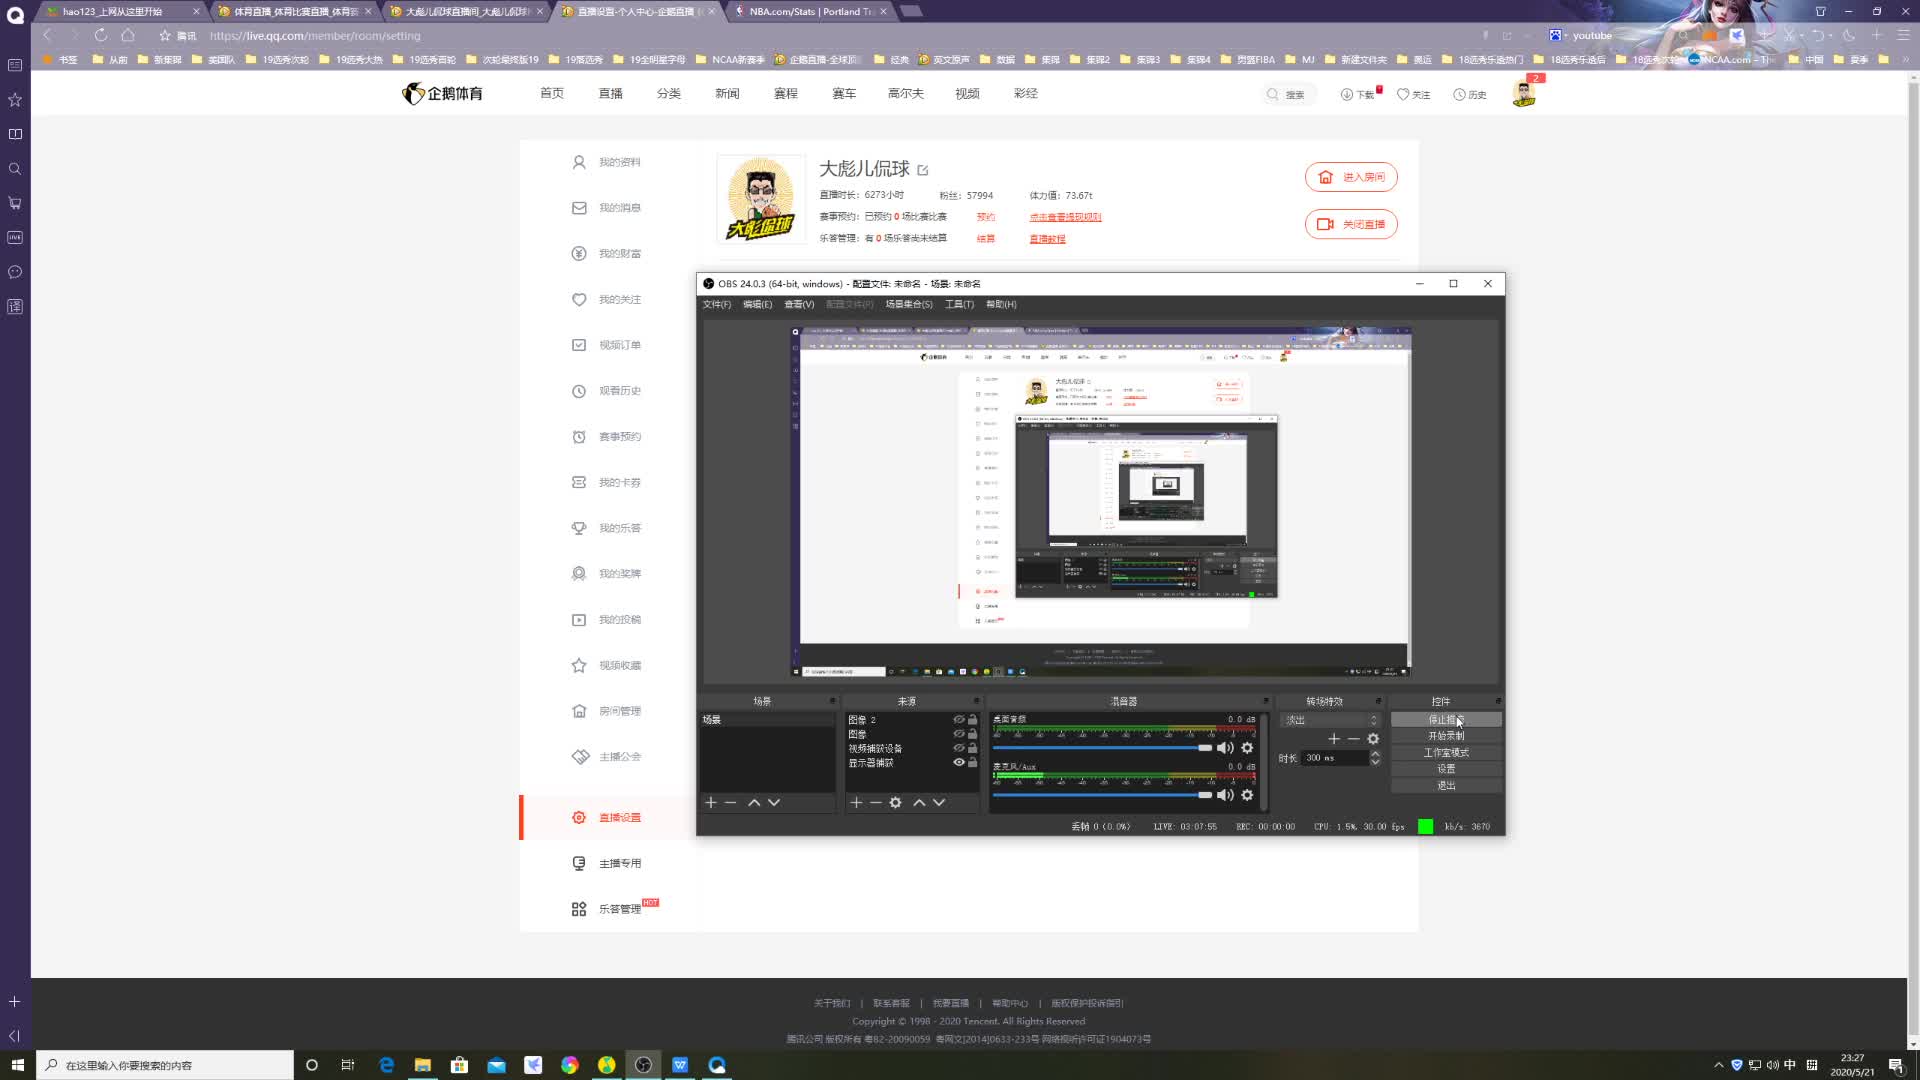Open mic/Aux audio settings gear
The image size is (1920, 1080).
tap(1247, 795)
